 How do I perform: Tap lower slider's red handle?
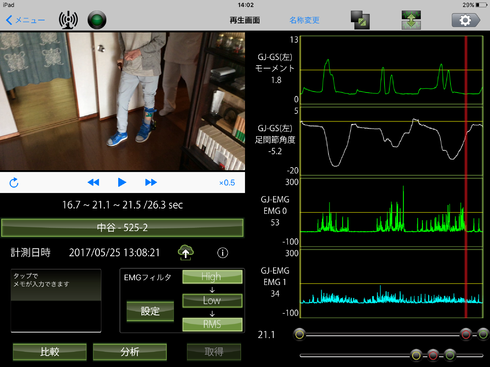coord(433,355)
